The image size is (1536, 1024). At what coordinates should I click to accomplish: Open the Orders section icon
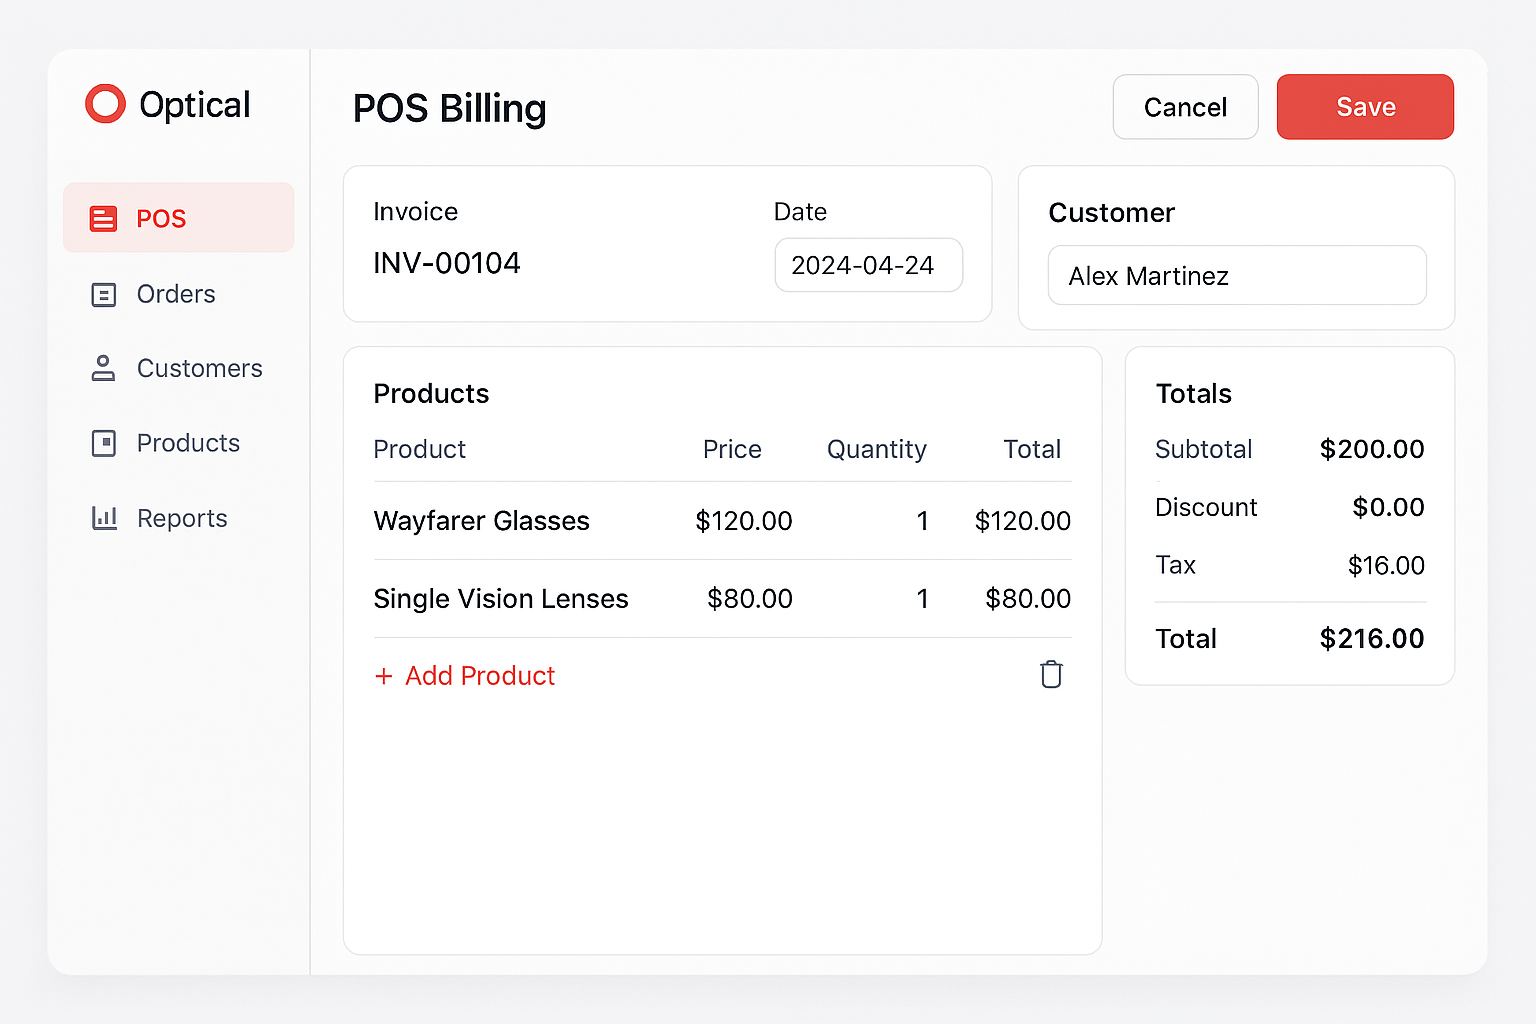pyautogui.click(x=104, y=294)
